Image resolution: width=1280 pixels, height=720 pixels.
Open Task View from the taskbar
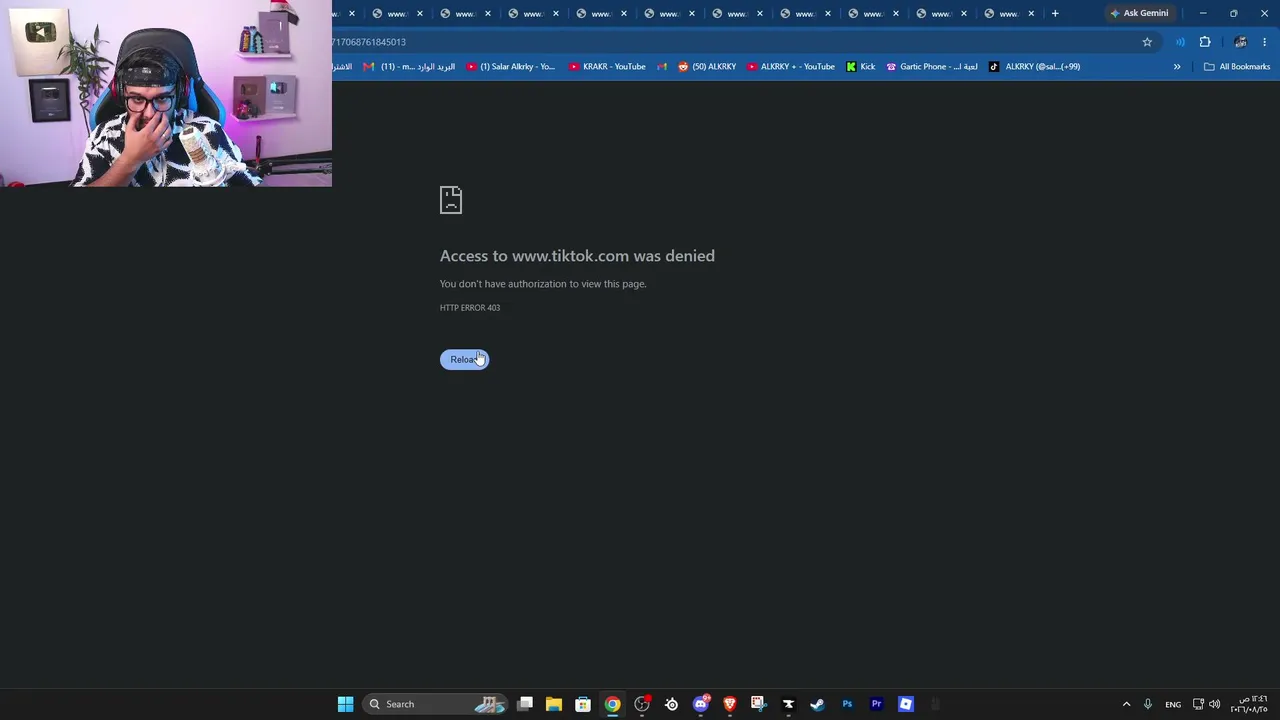click(525, 704)
